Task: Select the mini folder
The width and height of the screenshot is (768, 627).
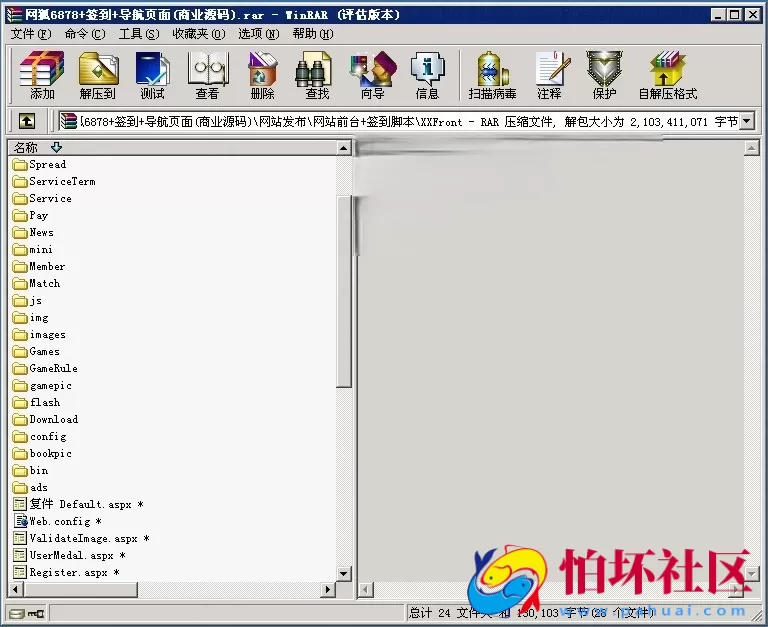Action: [x=33, y=250]
